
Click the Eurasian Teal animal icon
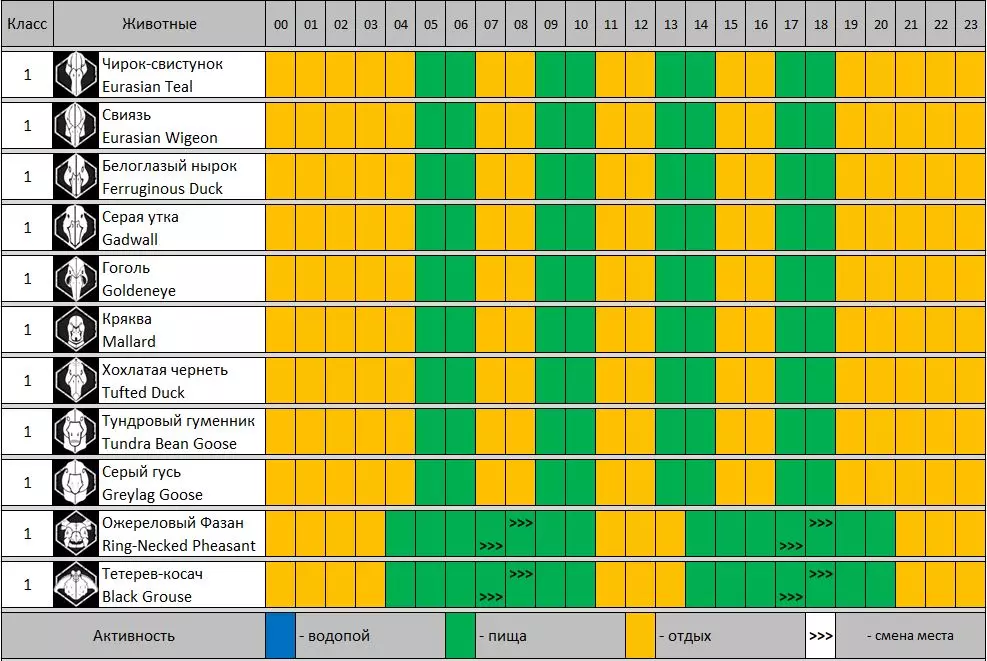tap(76, 74)
